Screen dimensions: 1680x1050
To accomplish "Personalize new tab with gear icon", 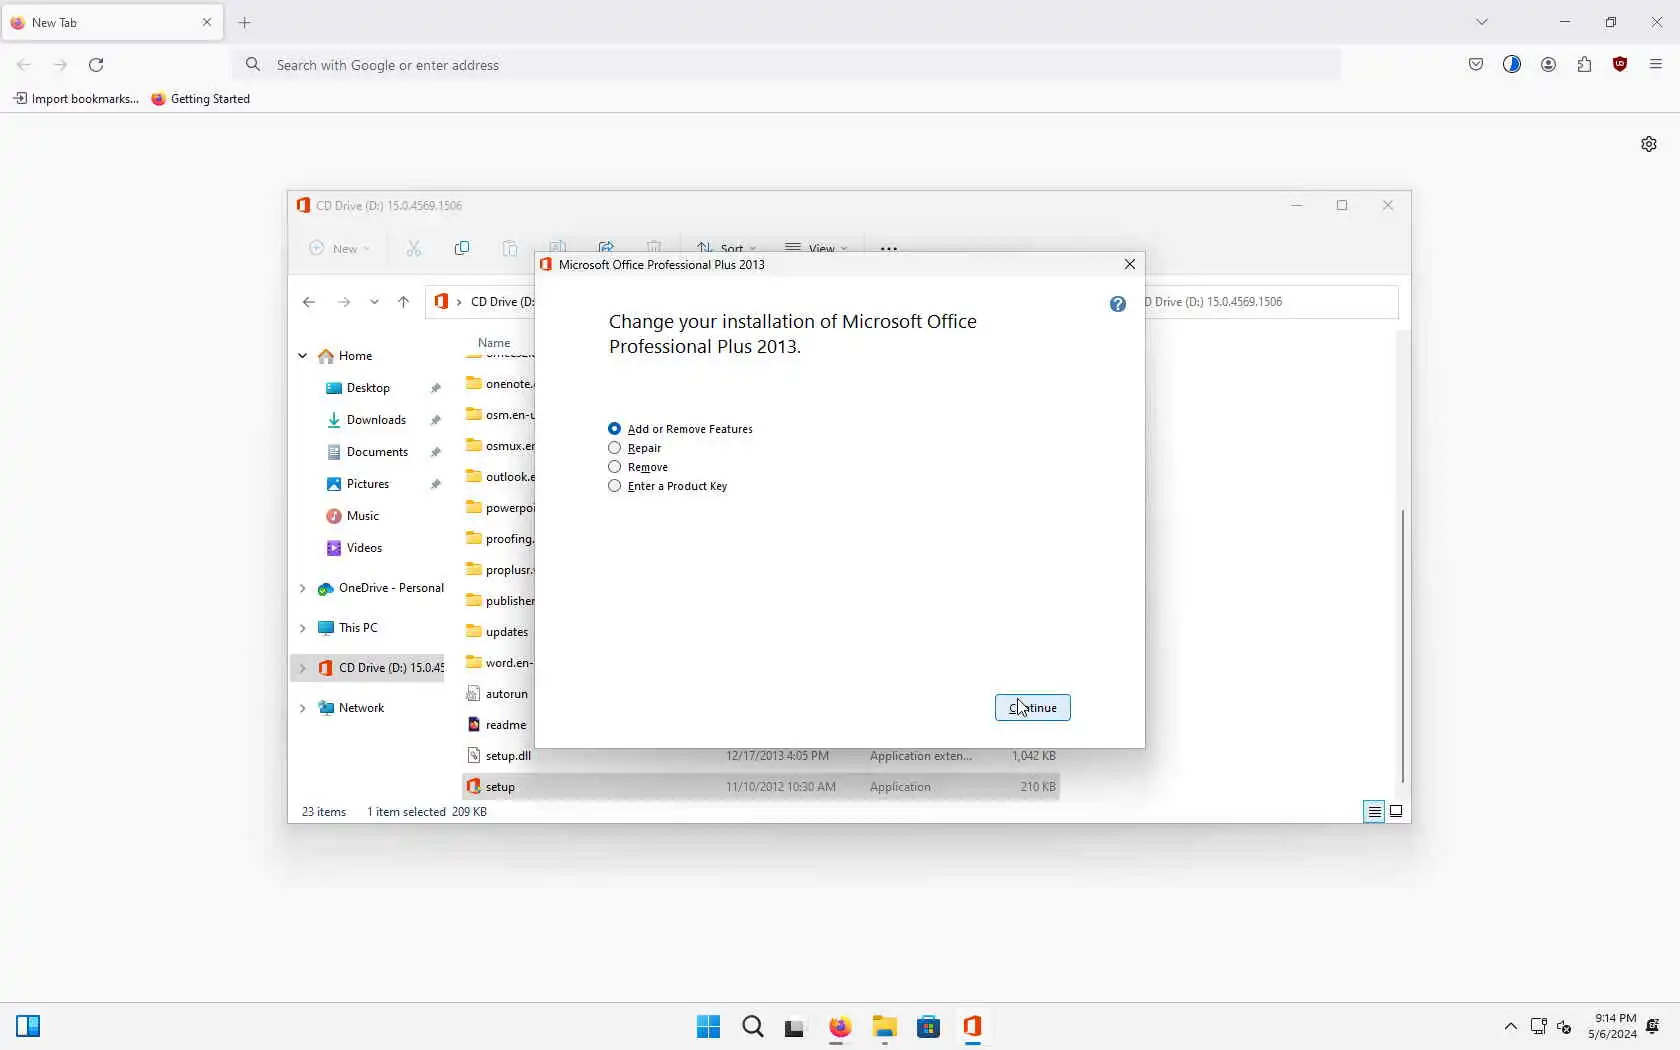I will click(x=1649, y=144).
